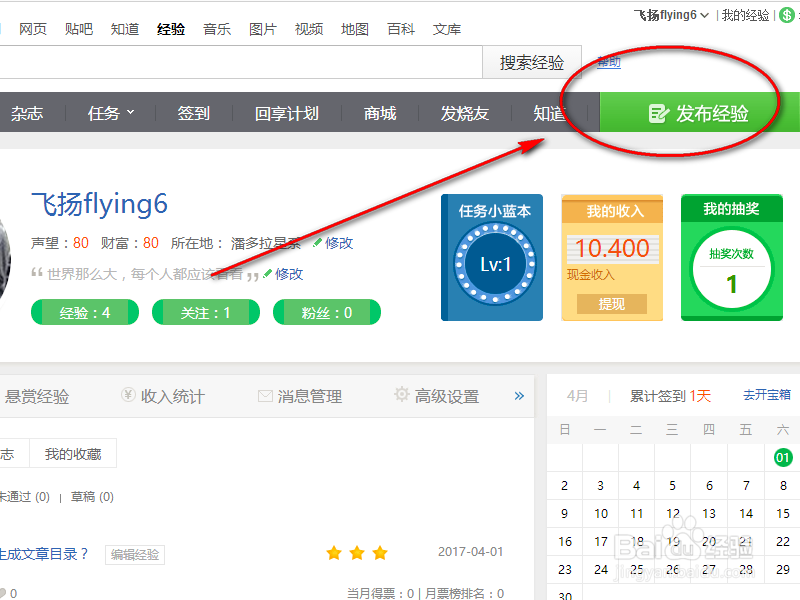
Task: Switch to 知道 in top navigation
Action: pyautogui.click(x=125, y=29)
